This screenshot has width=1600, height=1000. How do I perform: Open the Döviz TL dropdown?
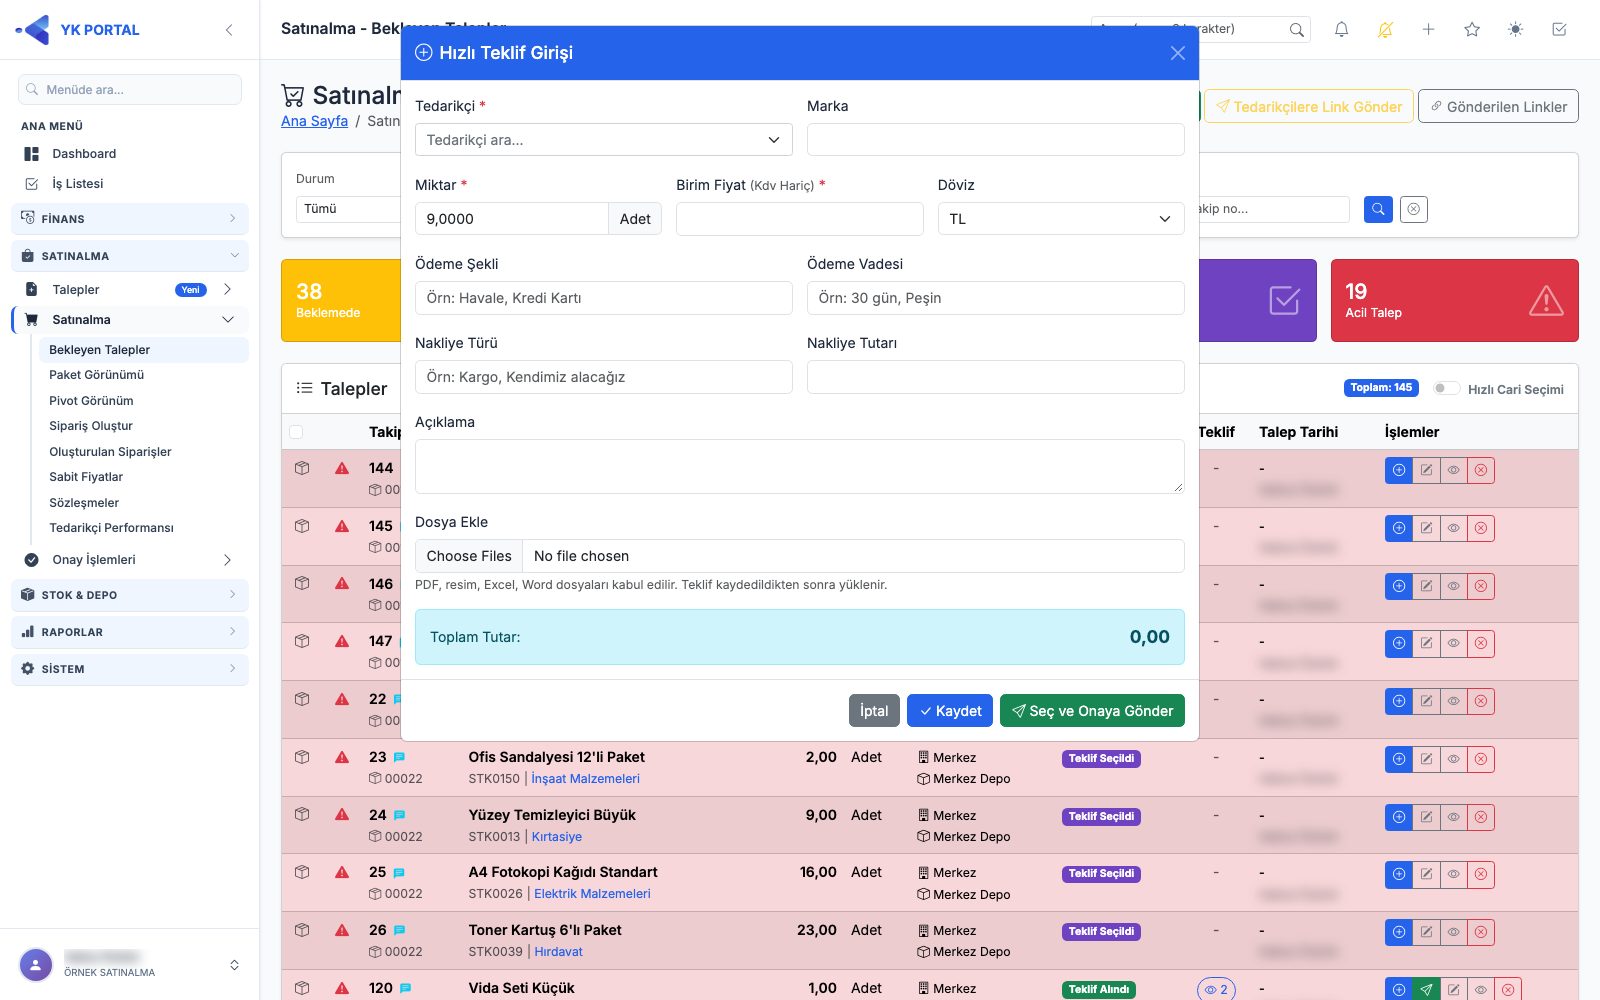coord(1061,219)
